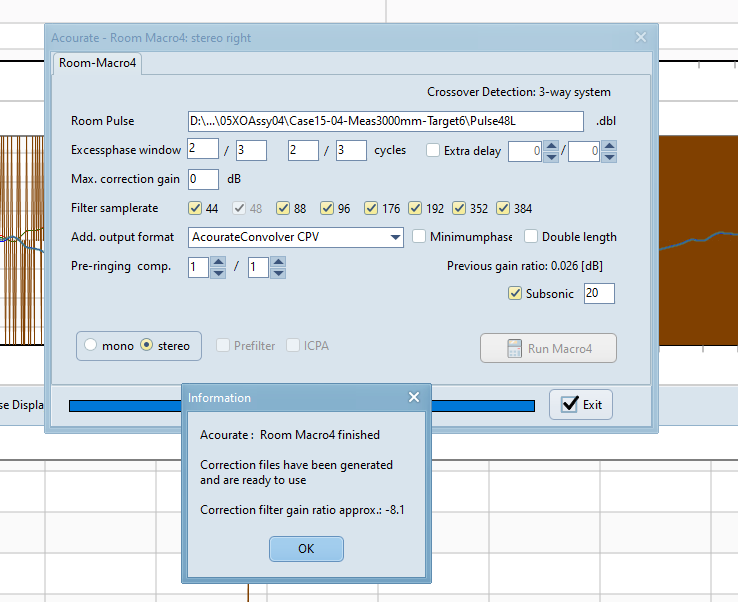Viewport: 738px width, 602px height.
Task: Enable the Minimumphase checkbox
Action: pos(419,236)
